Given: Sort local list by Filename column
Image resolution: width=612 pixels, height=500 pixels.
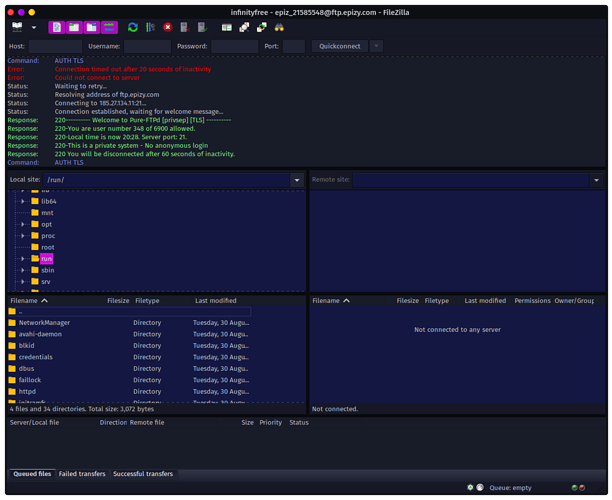Looking at the screenshot, I should [50, 301].
